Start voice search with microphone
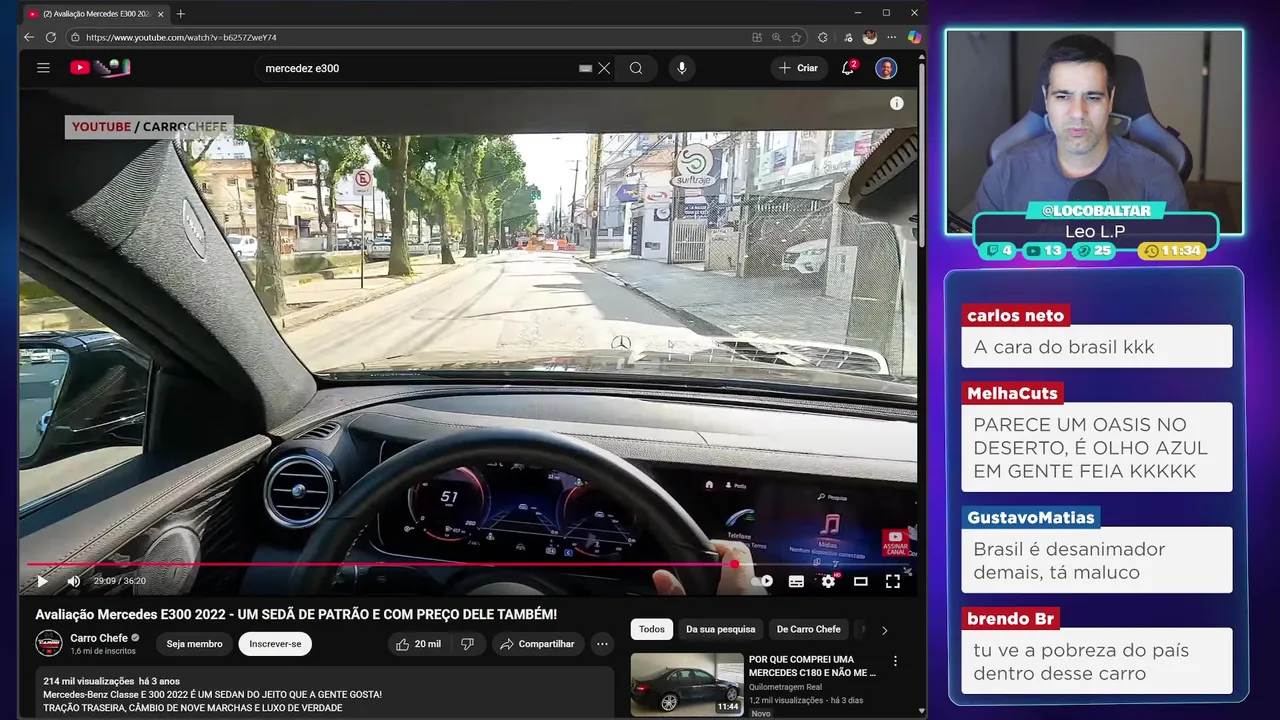The height and width of the screenshot is (720, 1280). tap(682, 68)
